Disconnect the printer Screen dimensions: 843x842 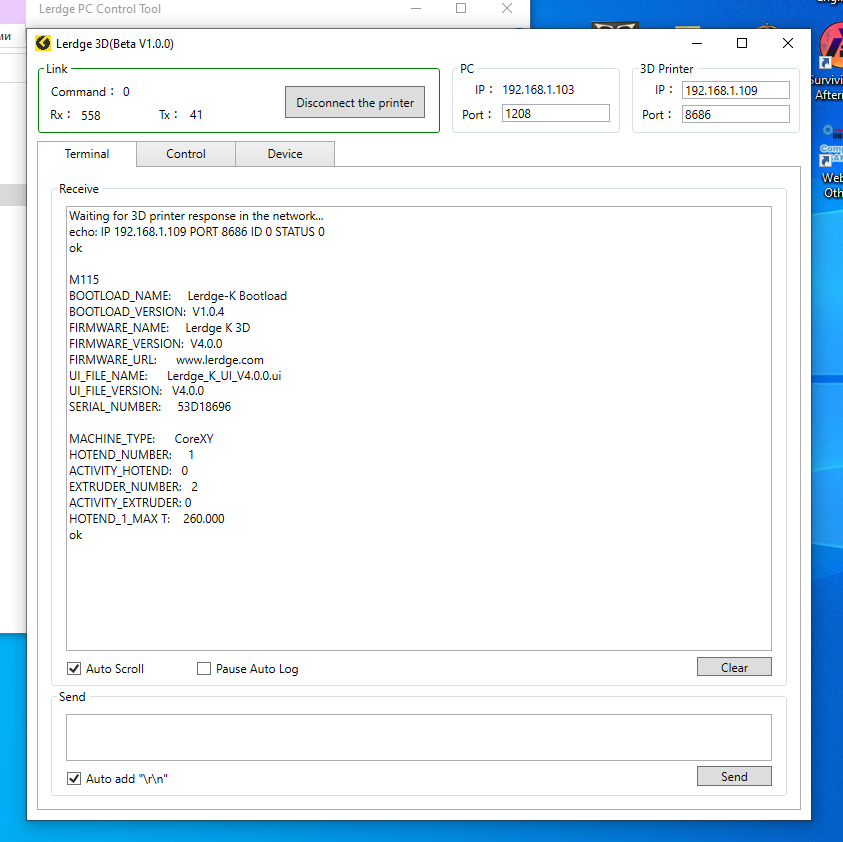[355, 102]
